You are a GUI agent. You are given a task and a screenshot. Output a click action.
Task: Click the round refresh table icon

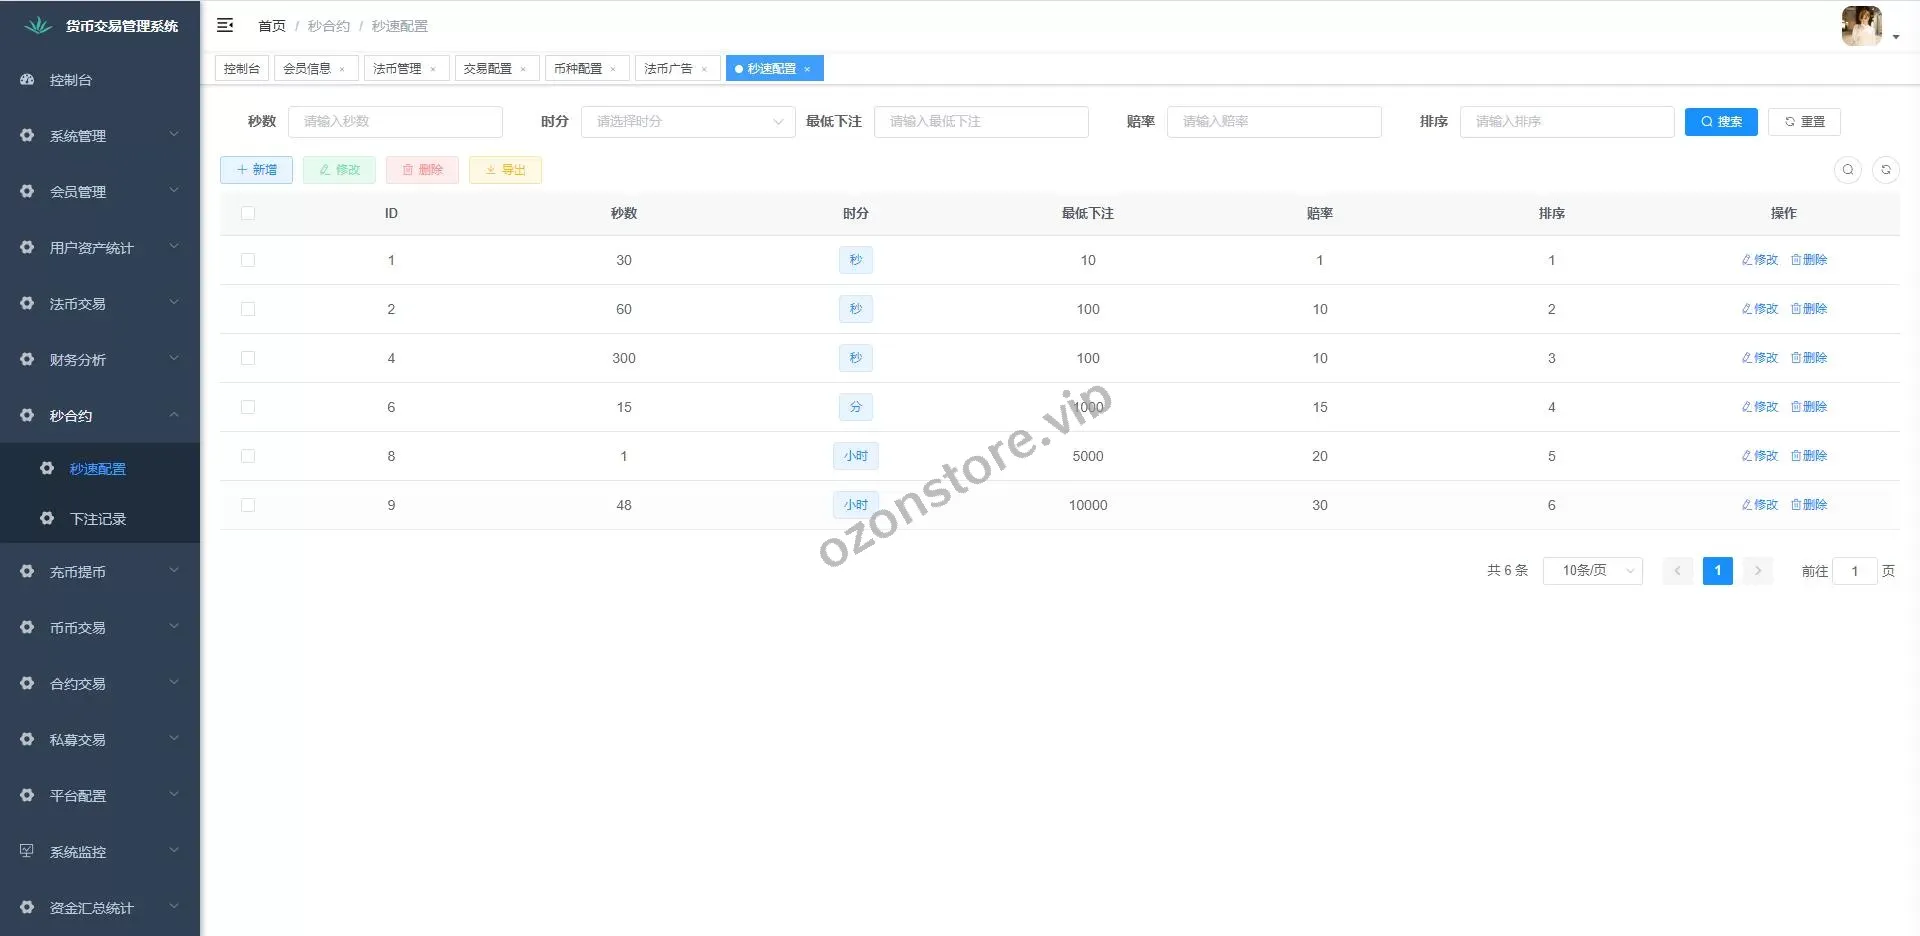click(x=1885, y=170)
